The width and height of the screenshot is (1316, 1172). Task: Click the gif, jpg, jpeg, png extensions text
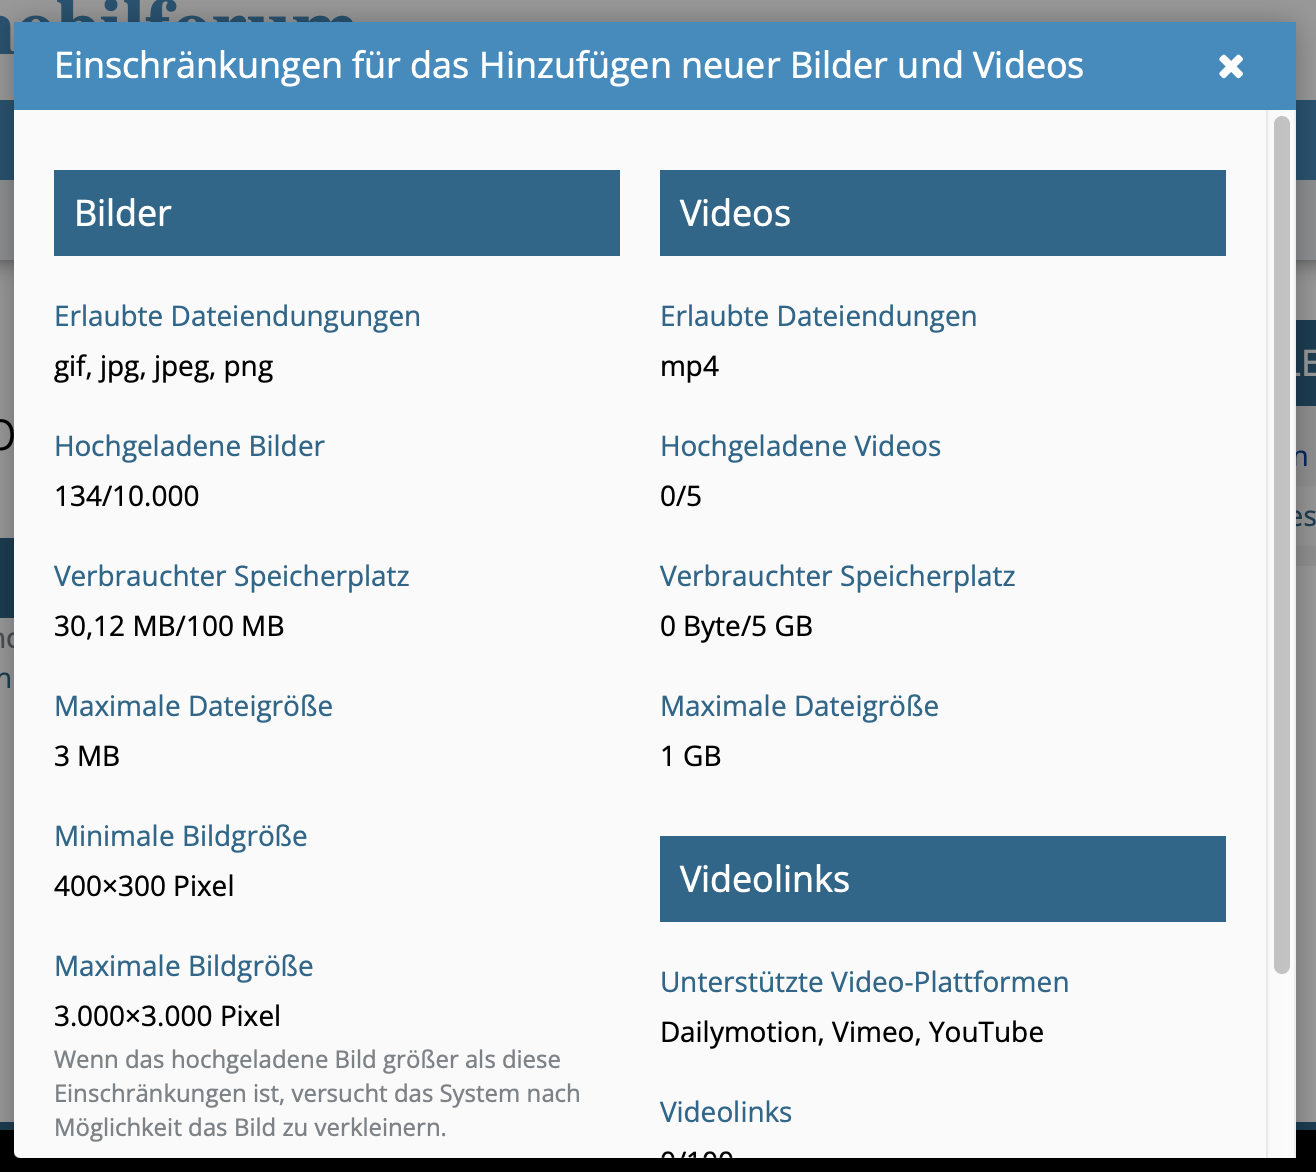coord(164,366)
